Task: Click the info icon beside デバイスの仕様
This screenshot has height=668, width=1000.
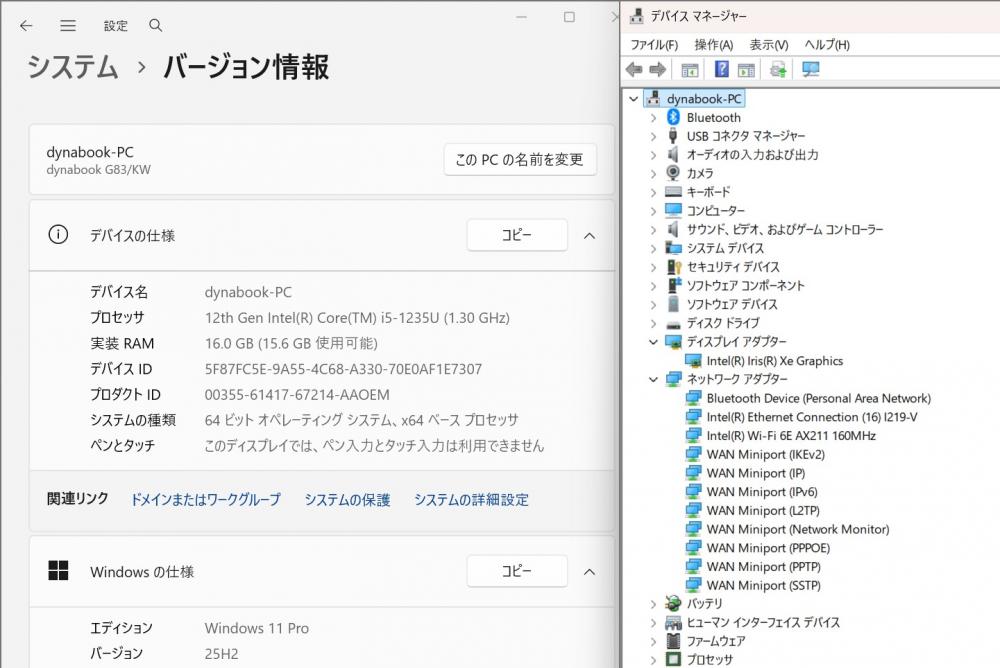Action: (x=58, y=235)
